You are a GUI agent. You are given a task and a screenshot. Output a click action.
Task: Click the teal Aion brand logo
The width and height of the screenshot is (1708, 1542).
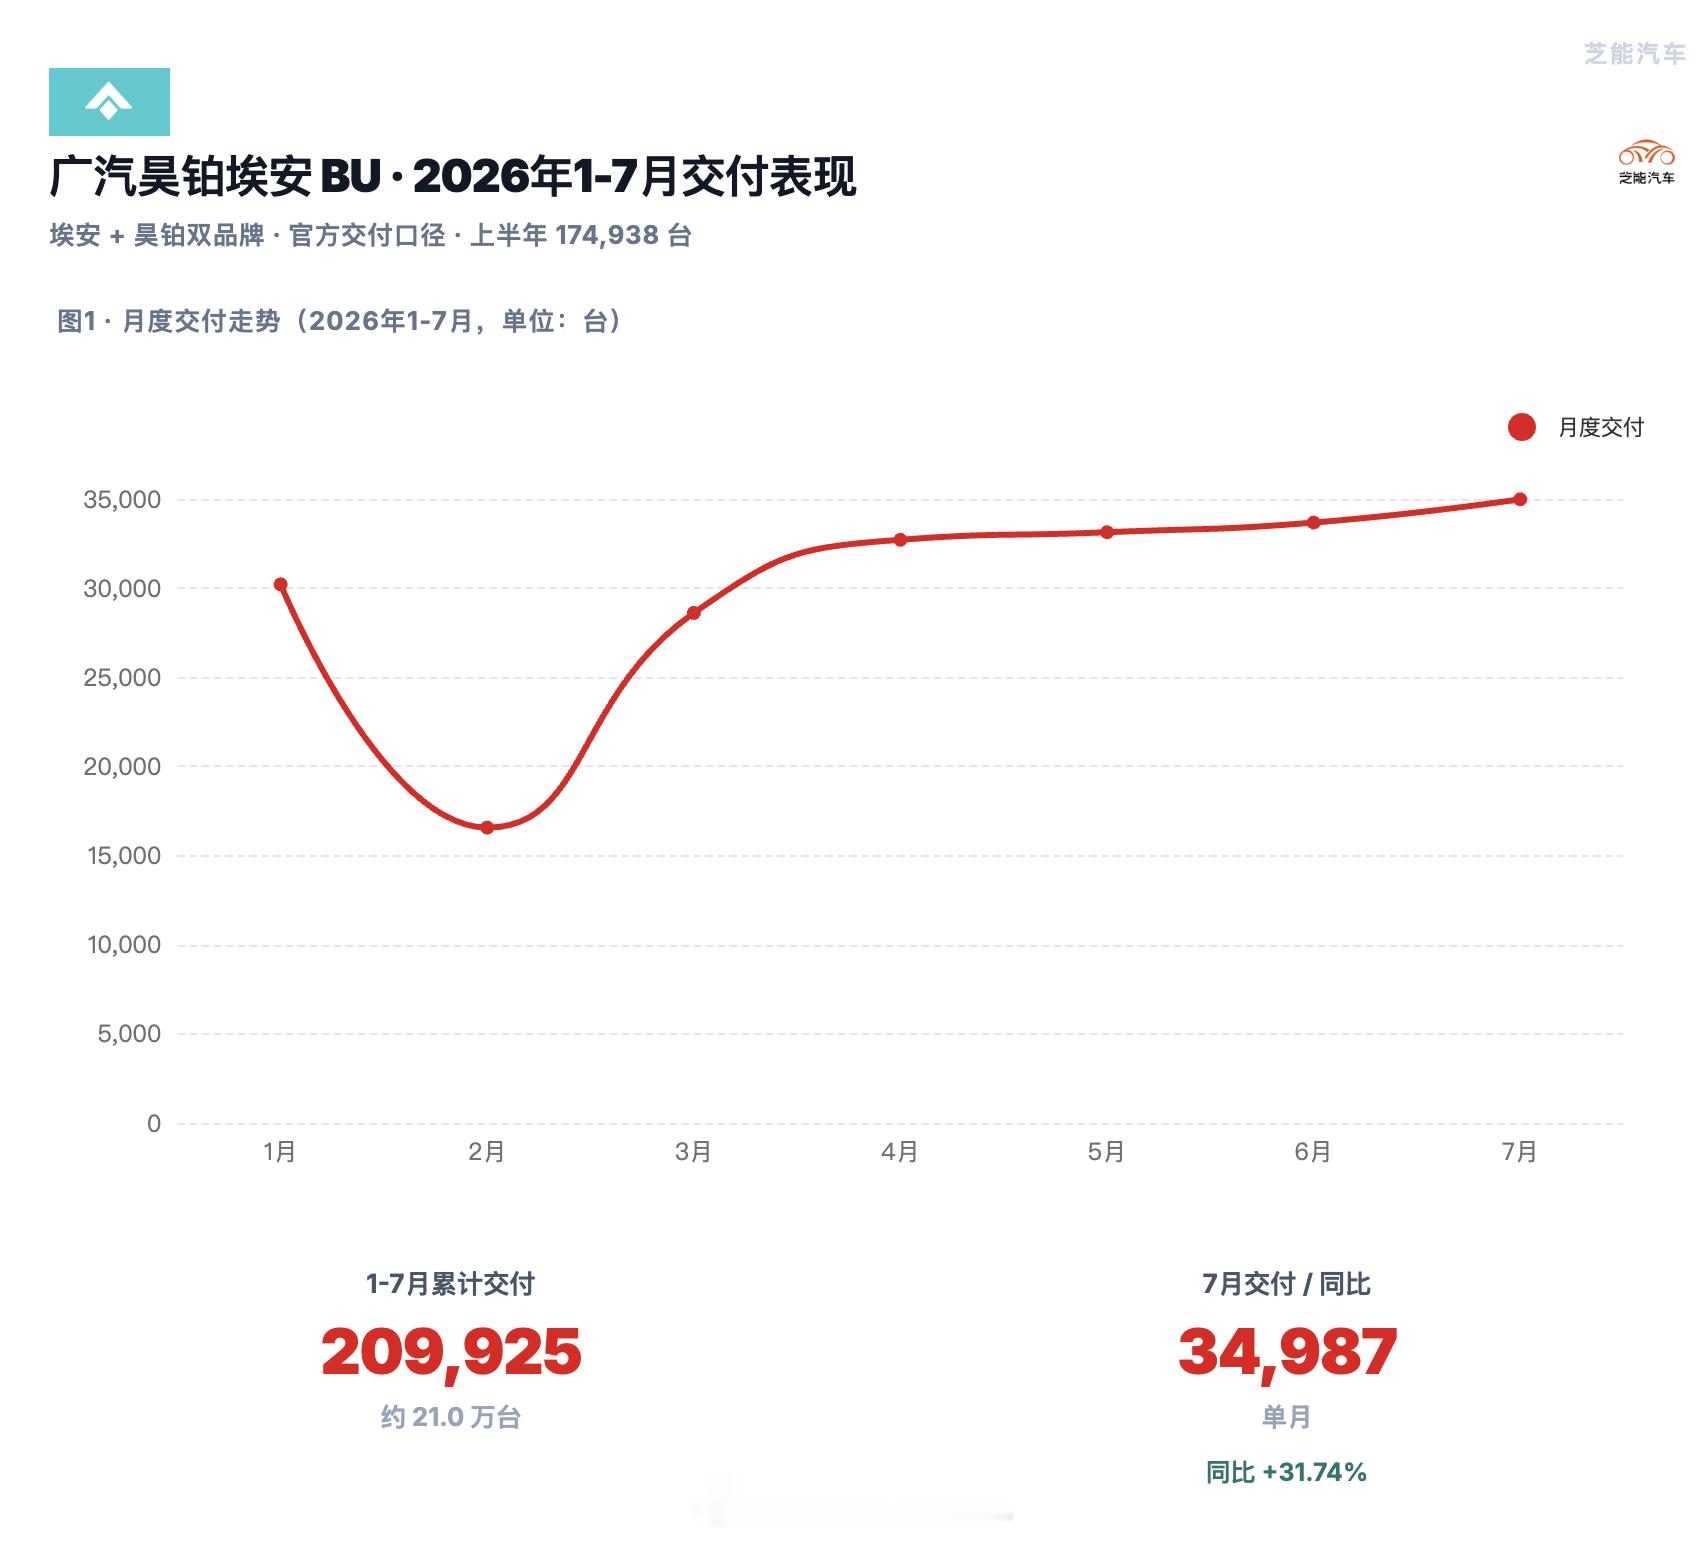point(109,102)
